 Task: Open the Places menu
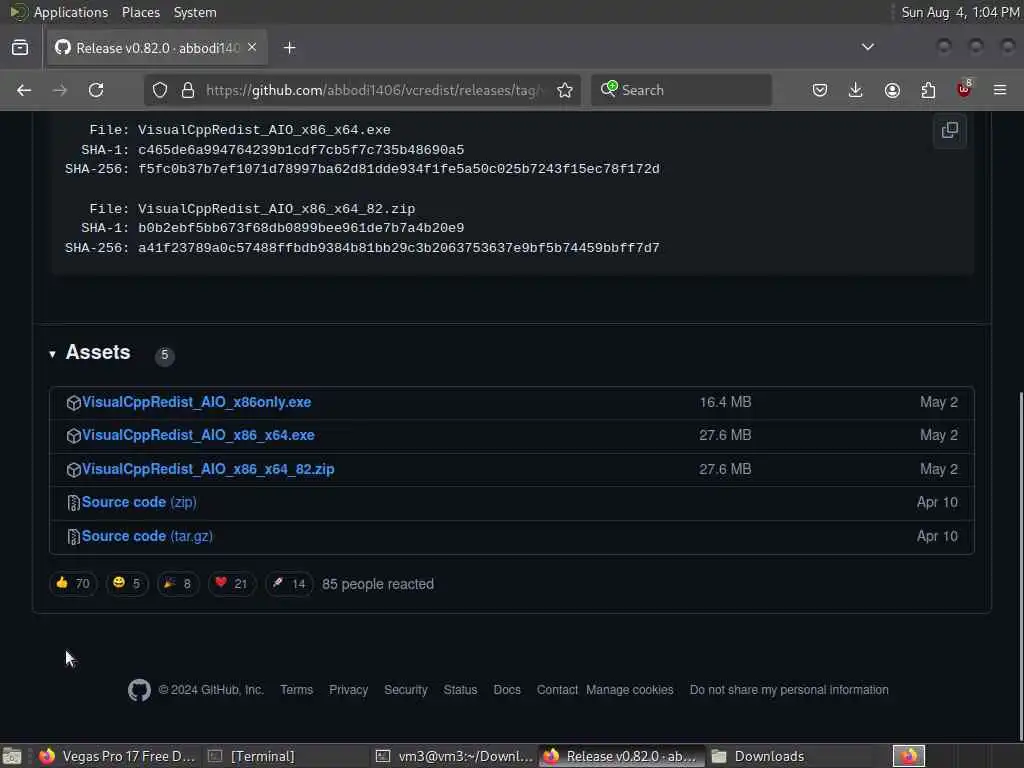click(141, 12)
